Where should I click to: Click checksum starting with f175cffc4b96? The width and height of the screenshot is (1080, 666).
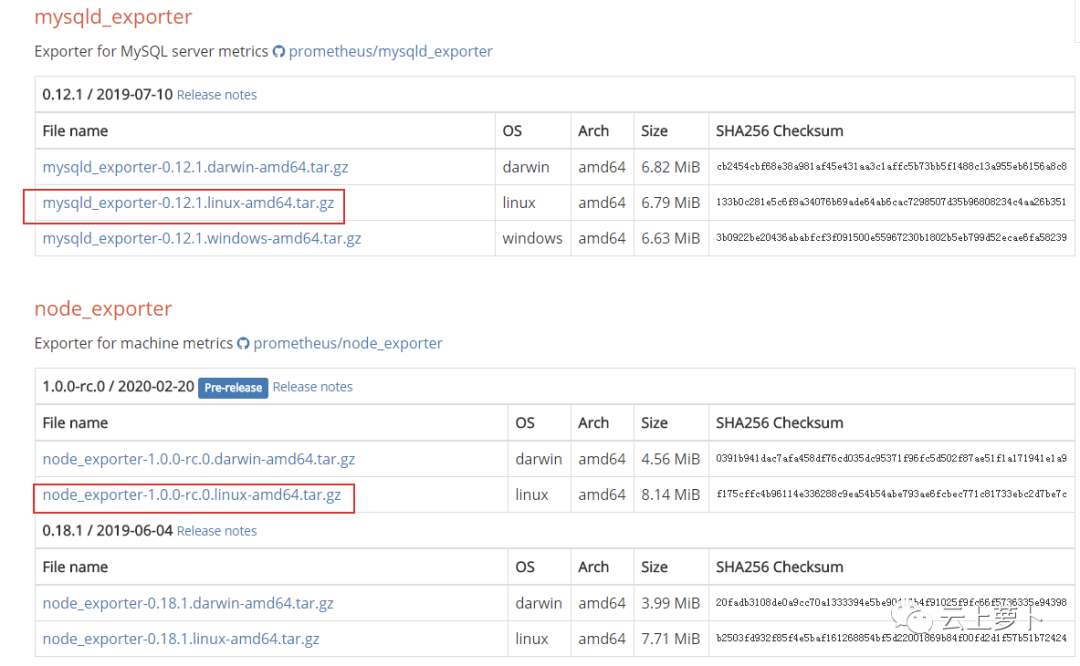coord(891,495)
